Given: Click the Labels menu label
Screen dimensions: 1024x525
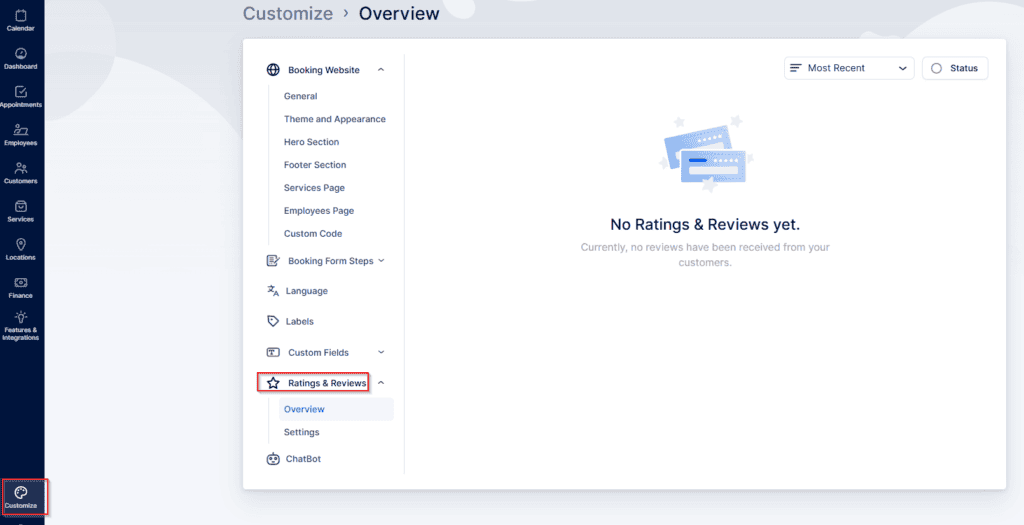Looking at the screenshot, I should [x=300, y=321].
